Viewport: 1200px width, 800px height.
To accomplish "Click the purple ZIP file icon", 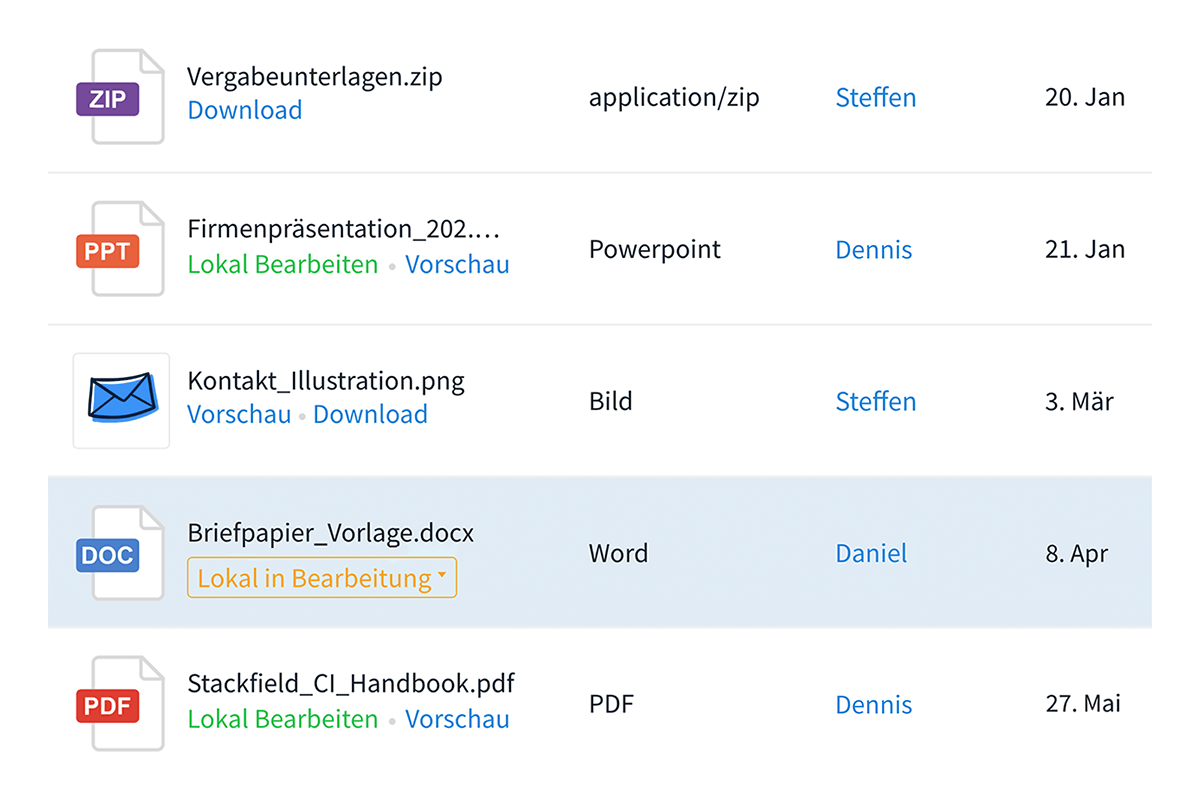I will tap(120, 97).
